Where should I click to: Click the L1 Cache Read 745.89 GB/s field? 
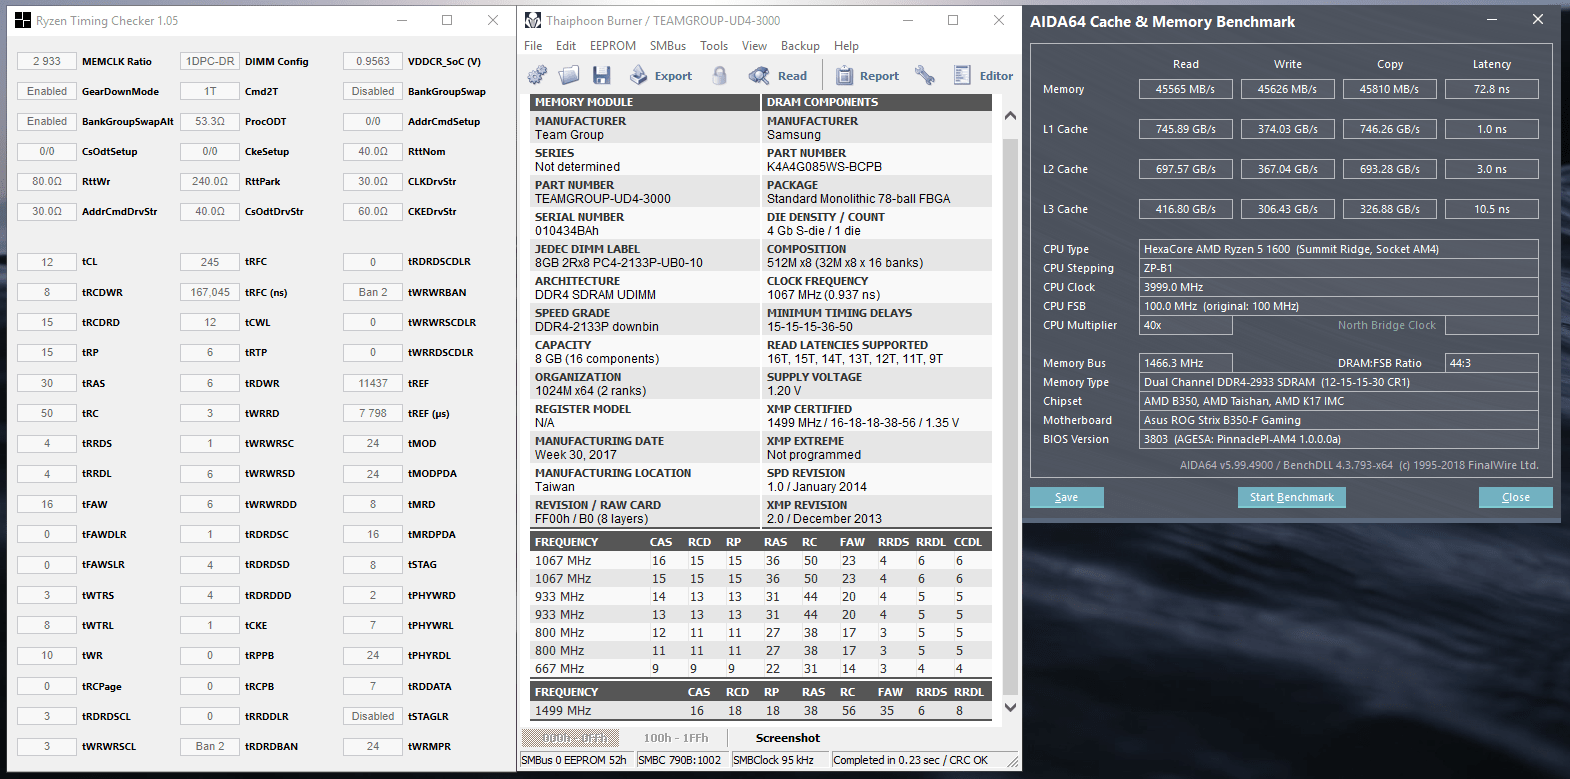pos(1186,129)
